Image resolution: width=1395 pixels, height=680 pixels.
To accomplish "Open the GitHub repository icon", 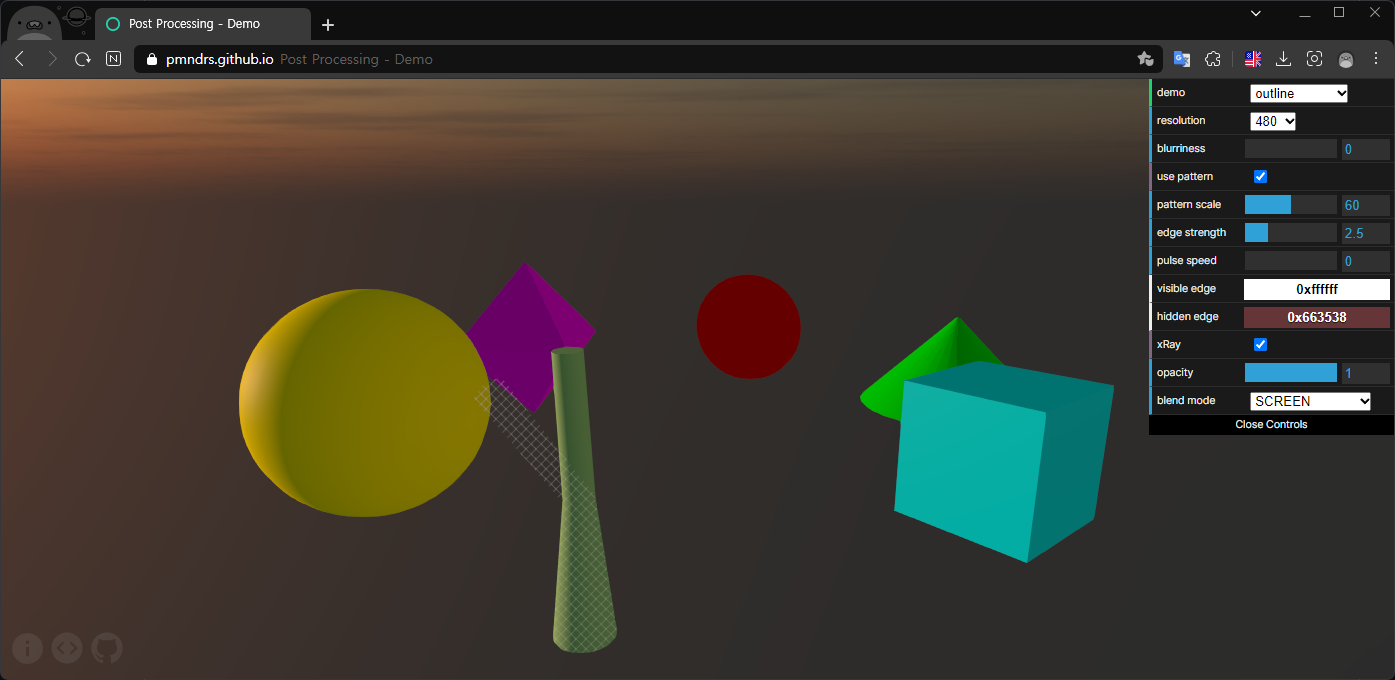I will point(107,648).
